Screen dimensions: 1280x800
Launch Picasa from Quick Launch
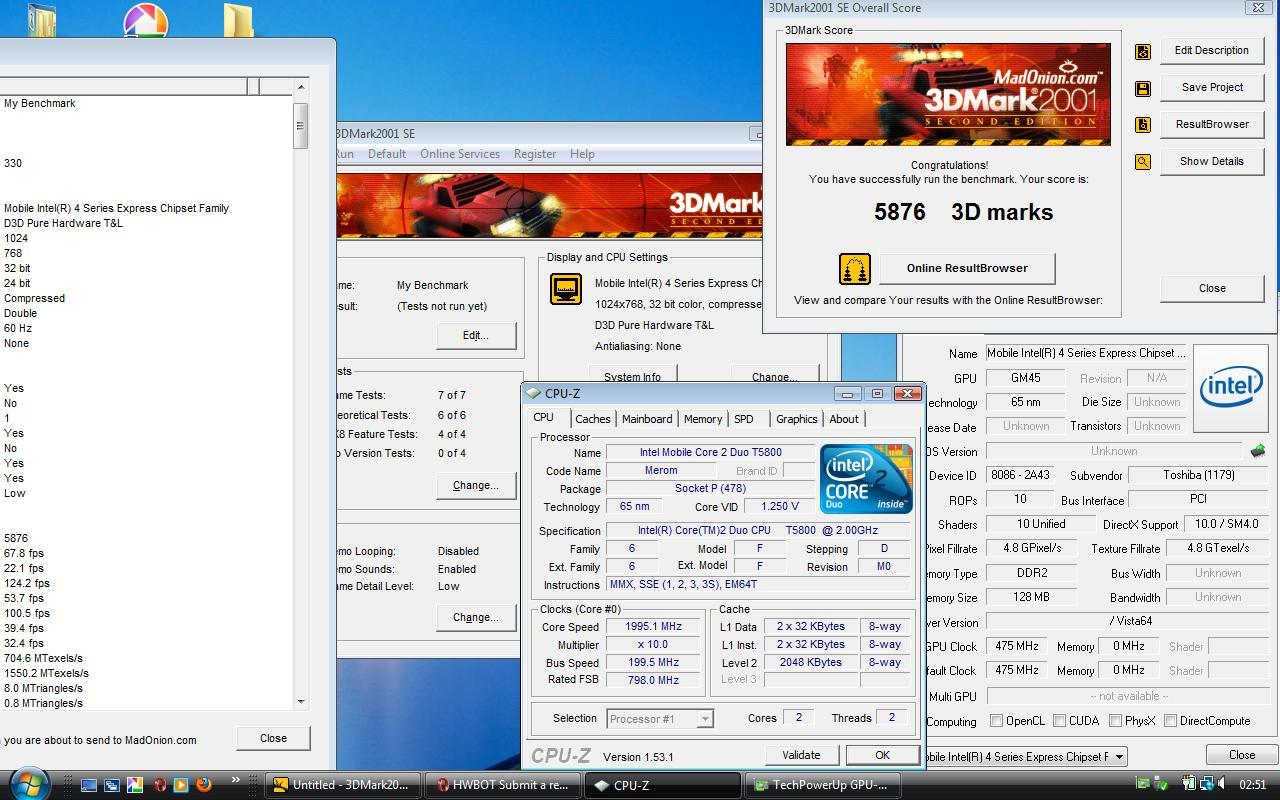click(135, 785)
